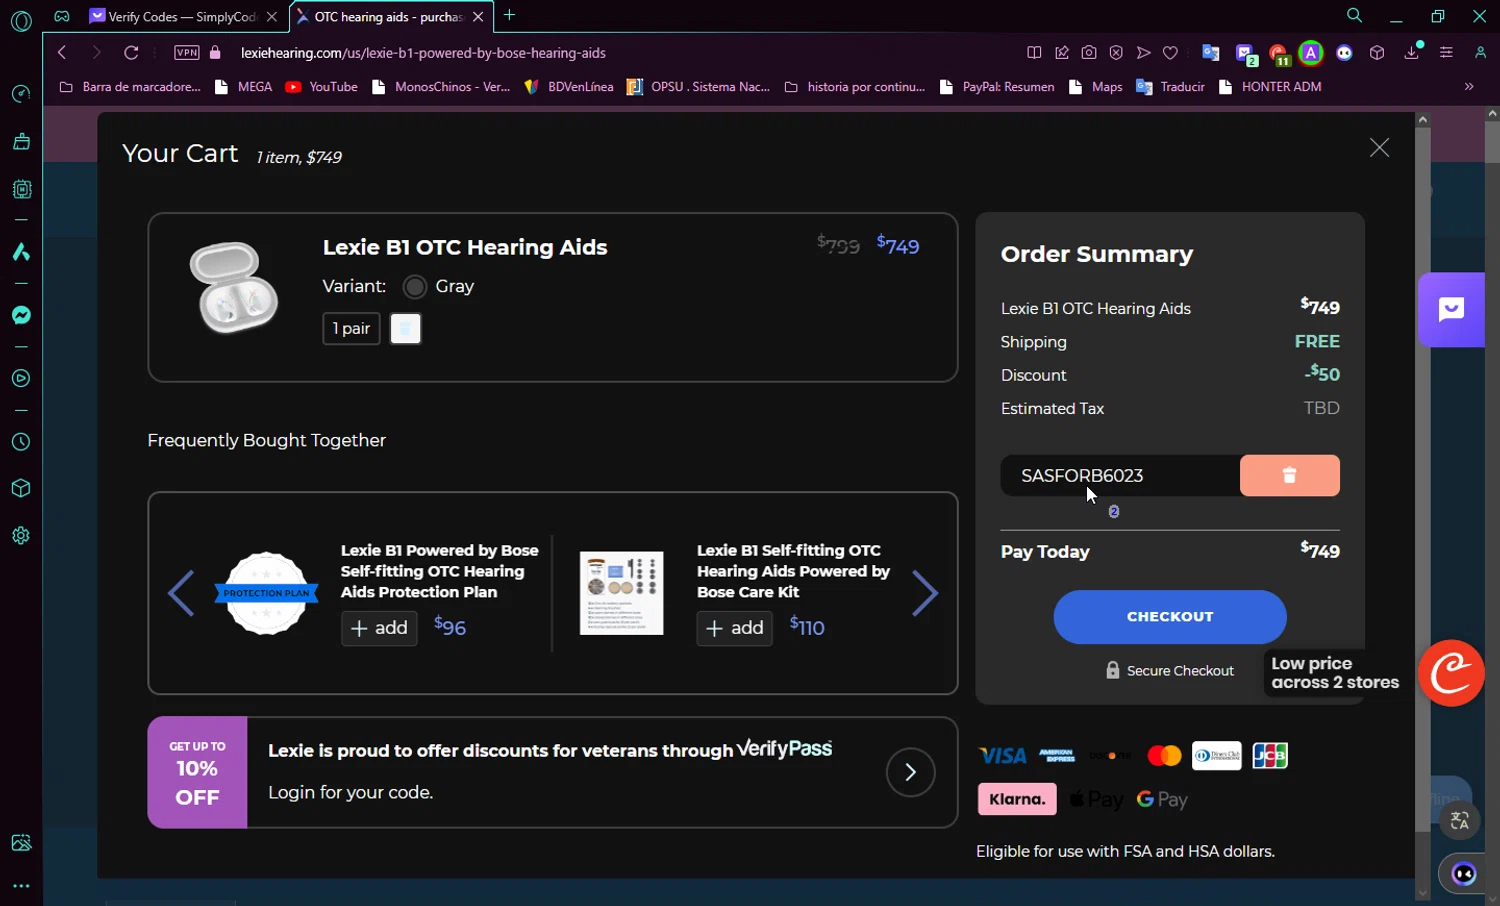Add page to bookmarks heart icon
Viewport: 1500px width, 906px height.
coord(1170,52)
